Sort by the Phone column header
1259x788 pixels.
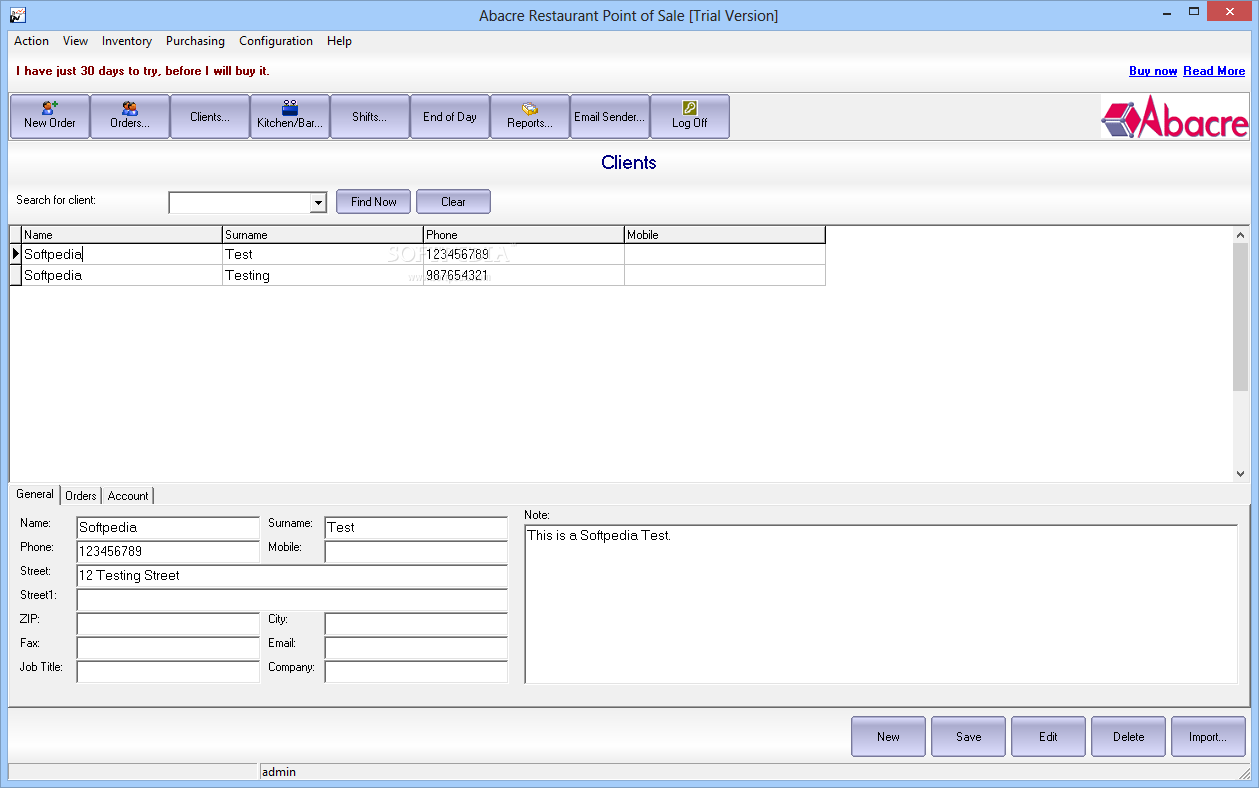tap(524, 235)
